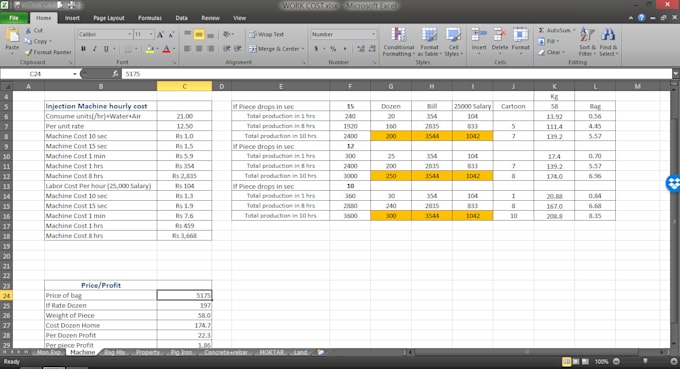
Task: Open Format as Table gallery
Action: click(429, 42)
